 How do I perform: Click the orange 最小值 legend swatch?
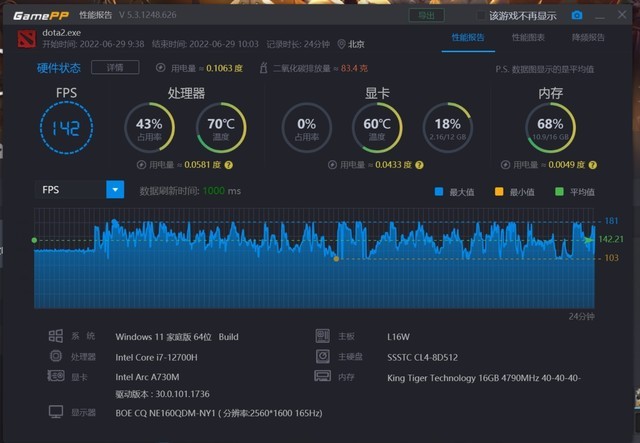coord(499,191)
